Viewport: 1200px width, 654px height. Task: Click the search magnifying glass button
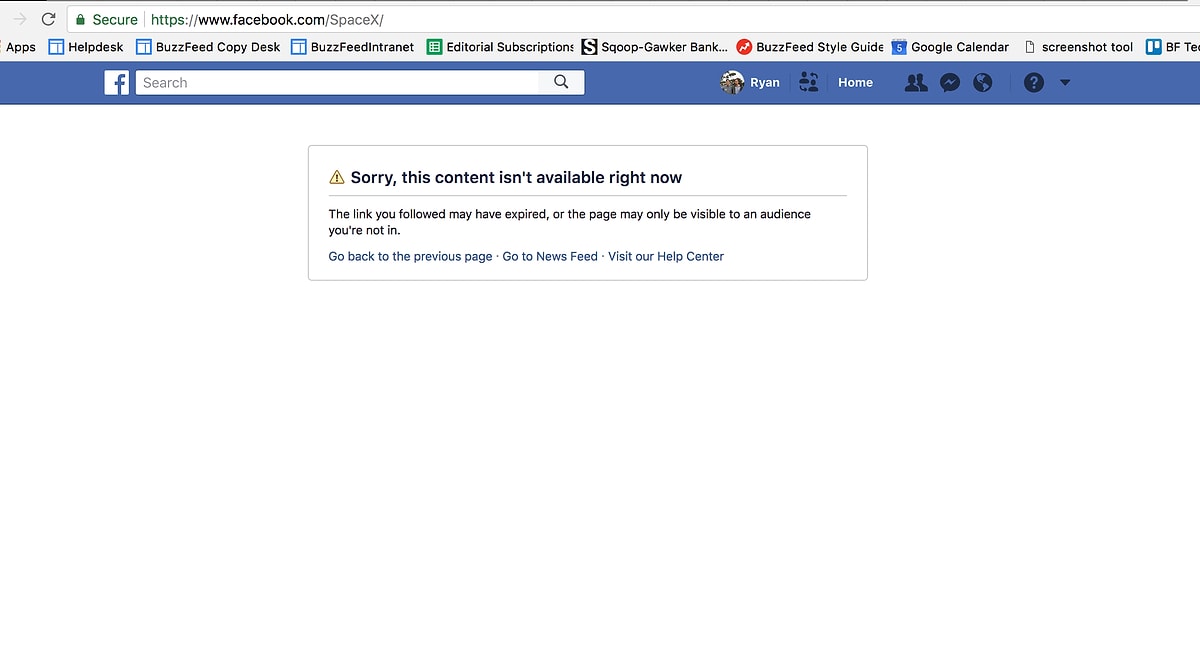point(561,83)
